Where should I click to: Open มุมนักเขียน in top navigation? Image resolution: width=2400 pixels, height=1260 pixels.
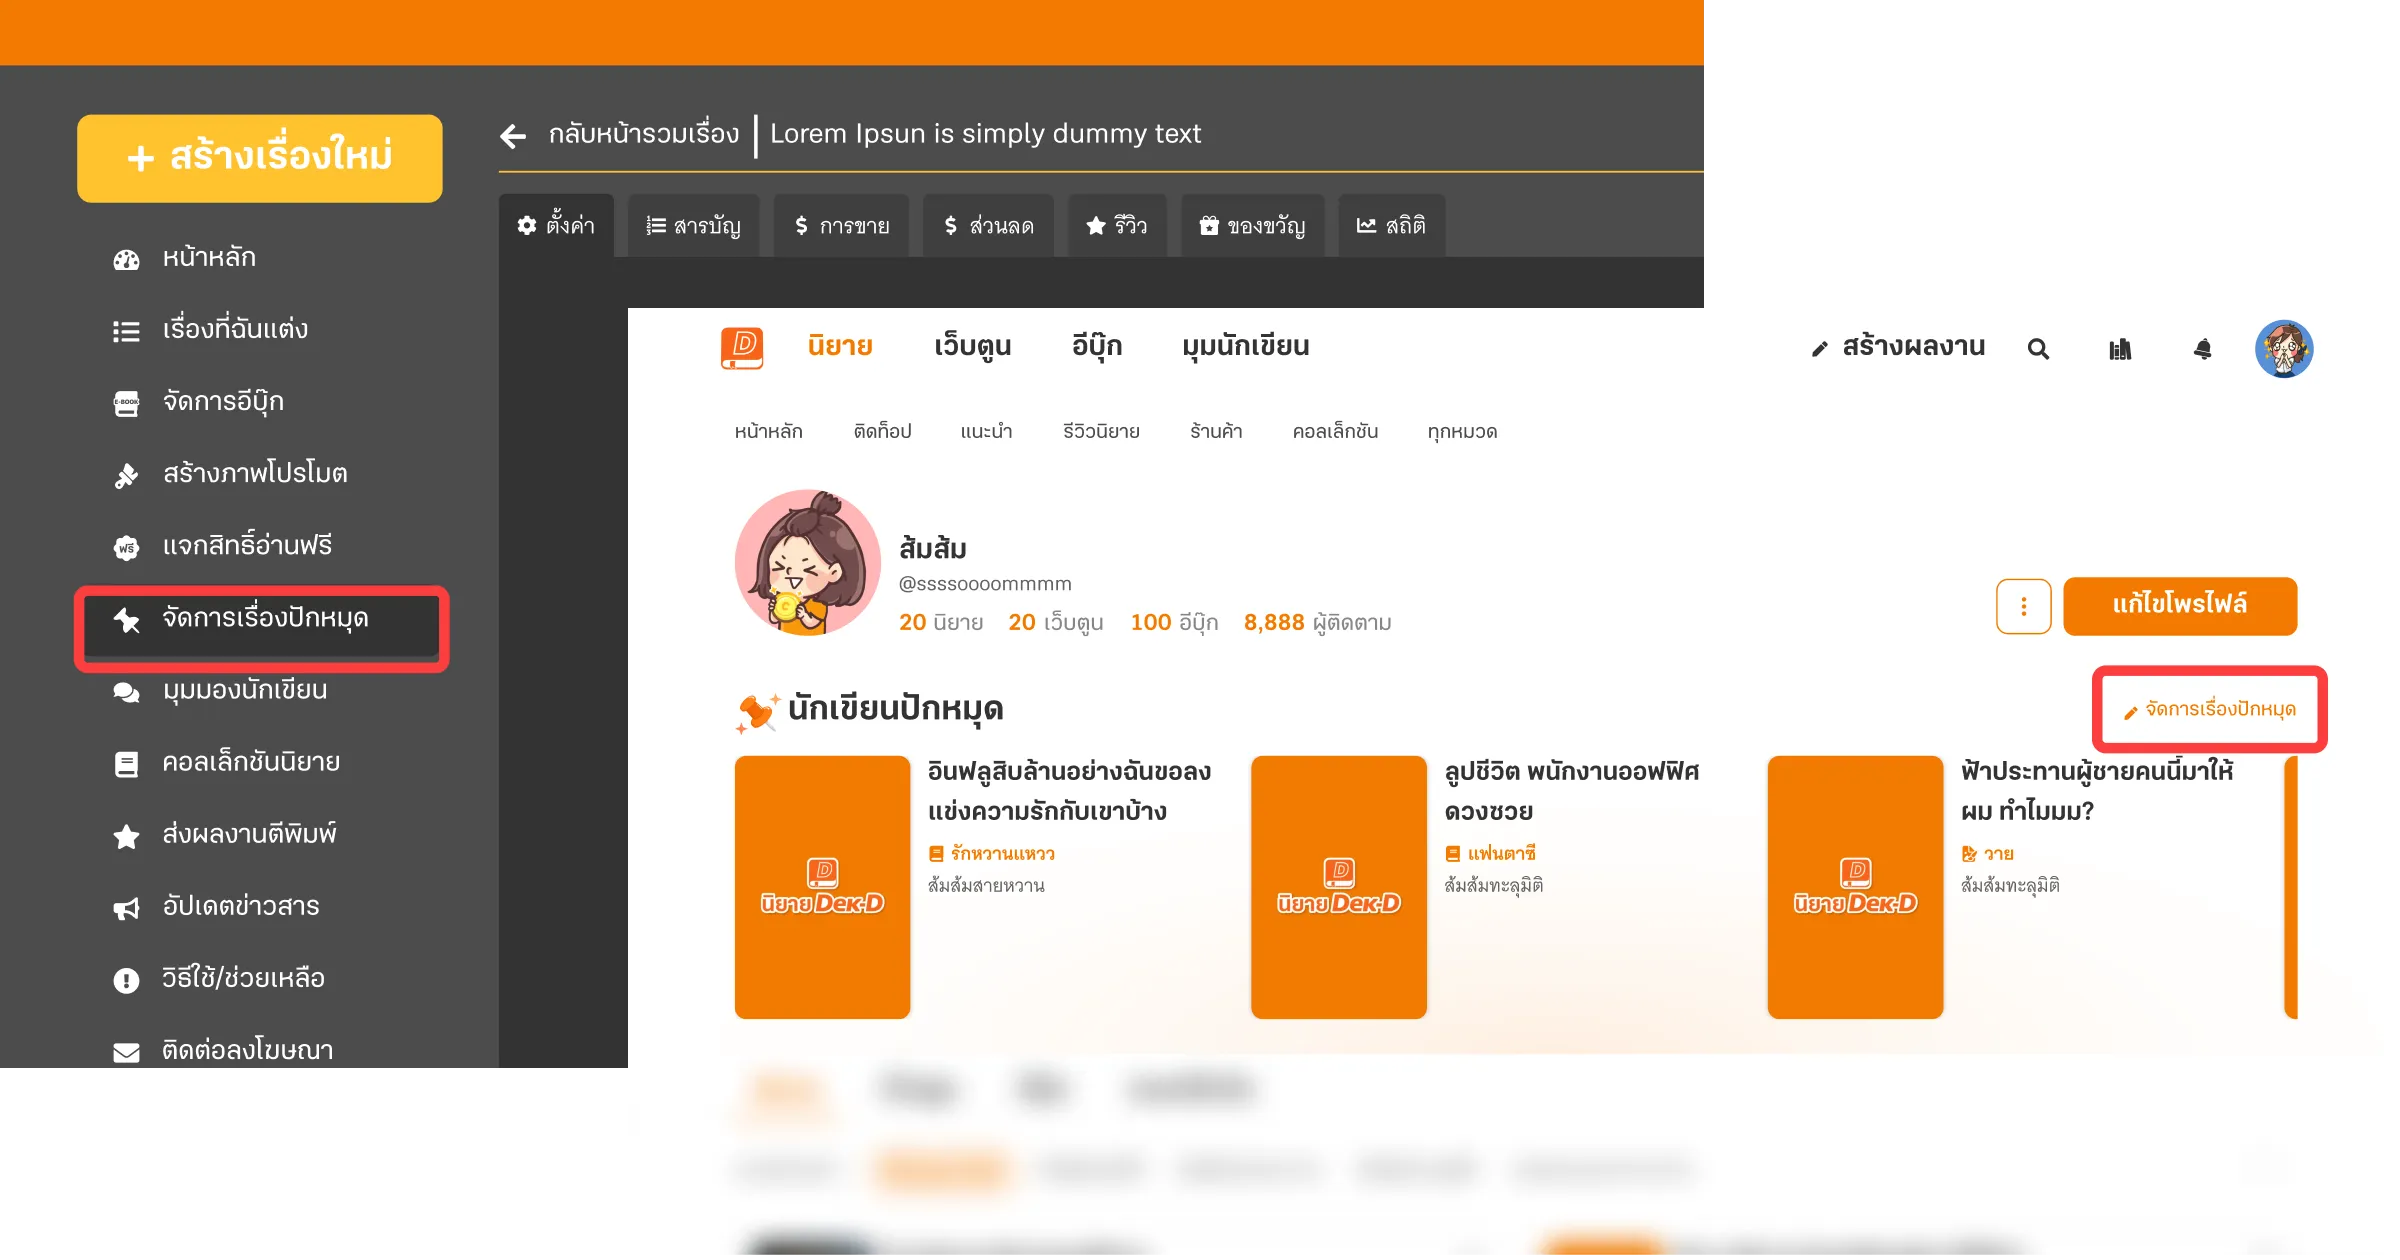click(1245, 346)
